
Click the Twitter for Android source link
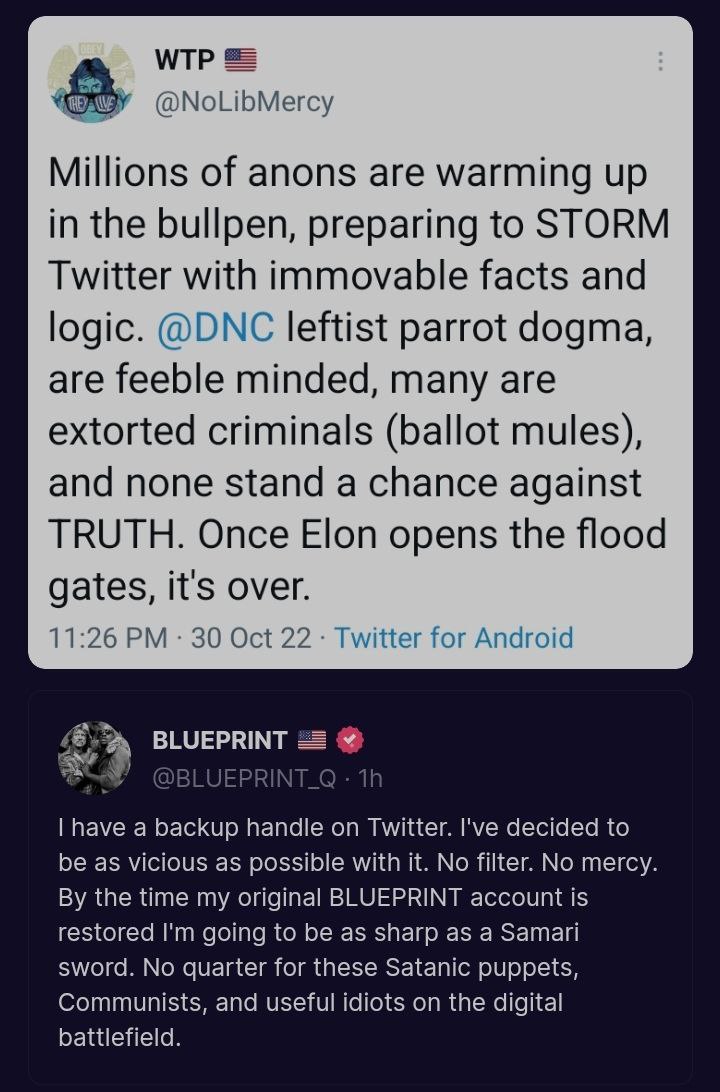pos(454,638)
